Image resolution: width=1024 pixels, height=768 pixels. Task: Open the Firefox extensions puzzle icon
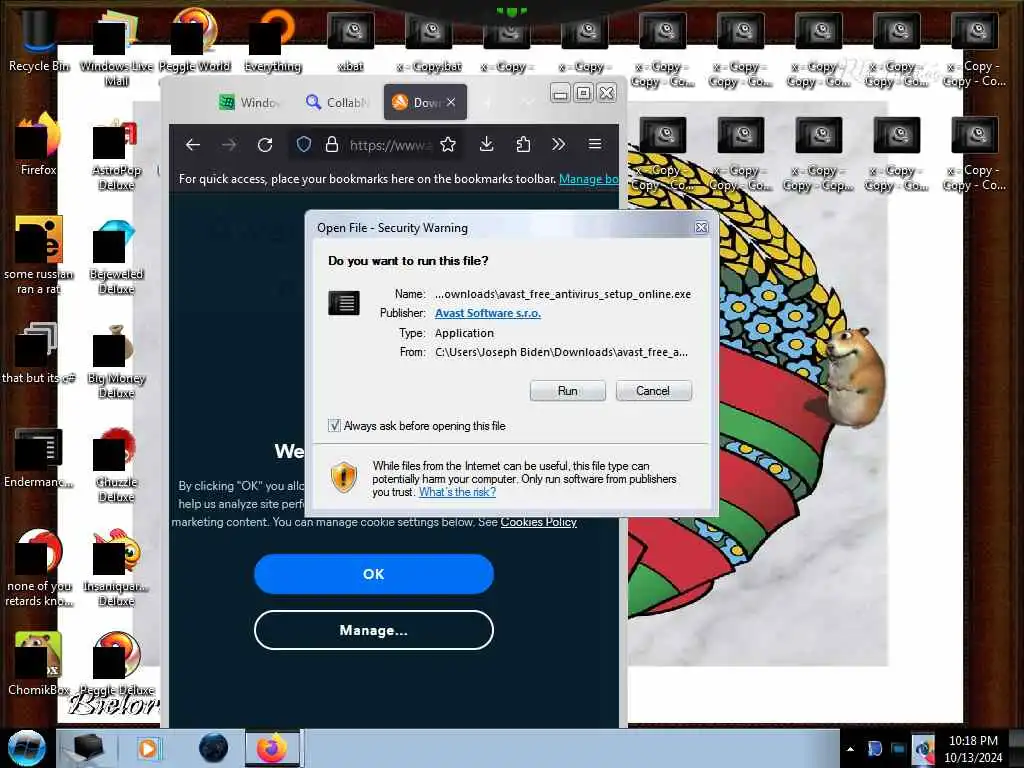click(x=523, y=144)
